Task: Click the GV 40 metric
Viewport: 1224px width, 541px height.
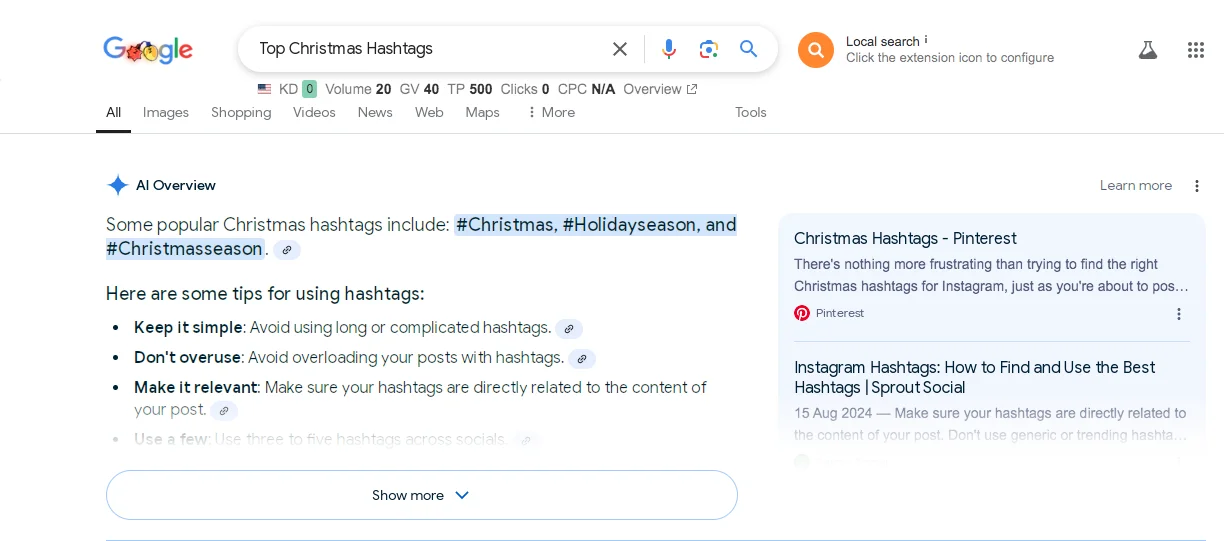Action: (x=419, y=89)
